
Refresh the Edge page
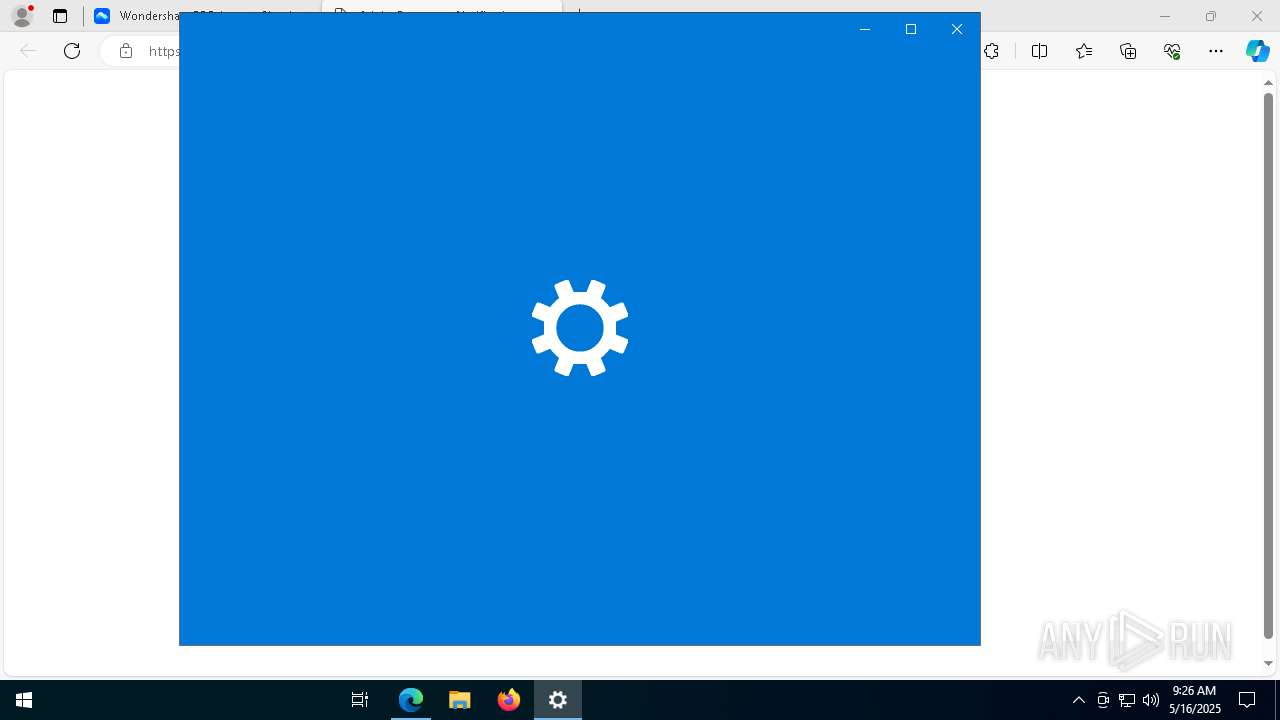click(72, 51)
